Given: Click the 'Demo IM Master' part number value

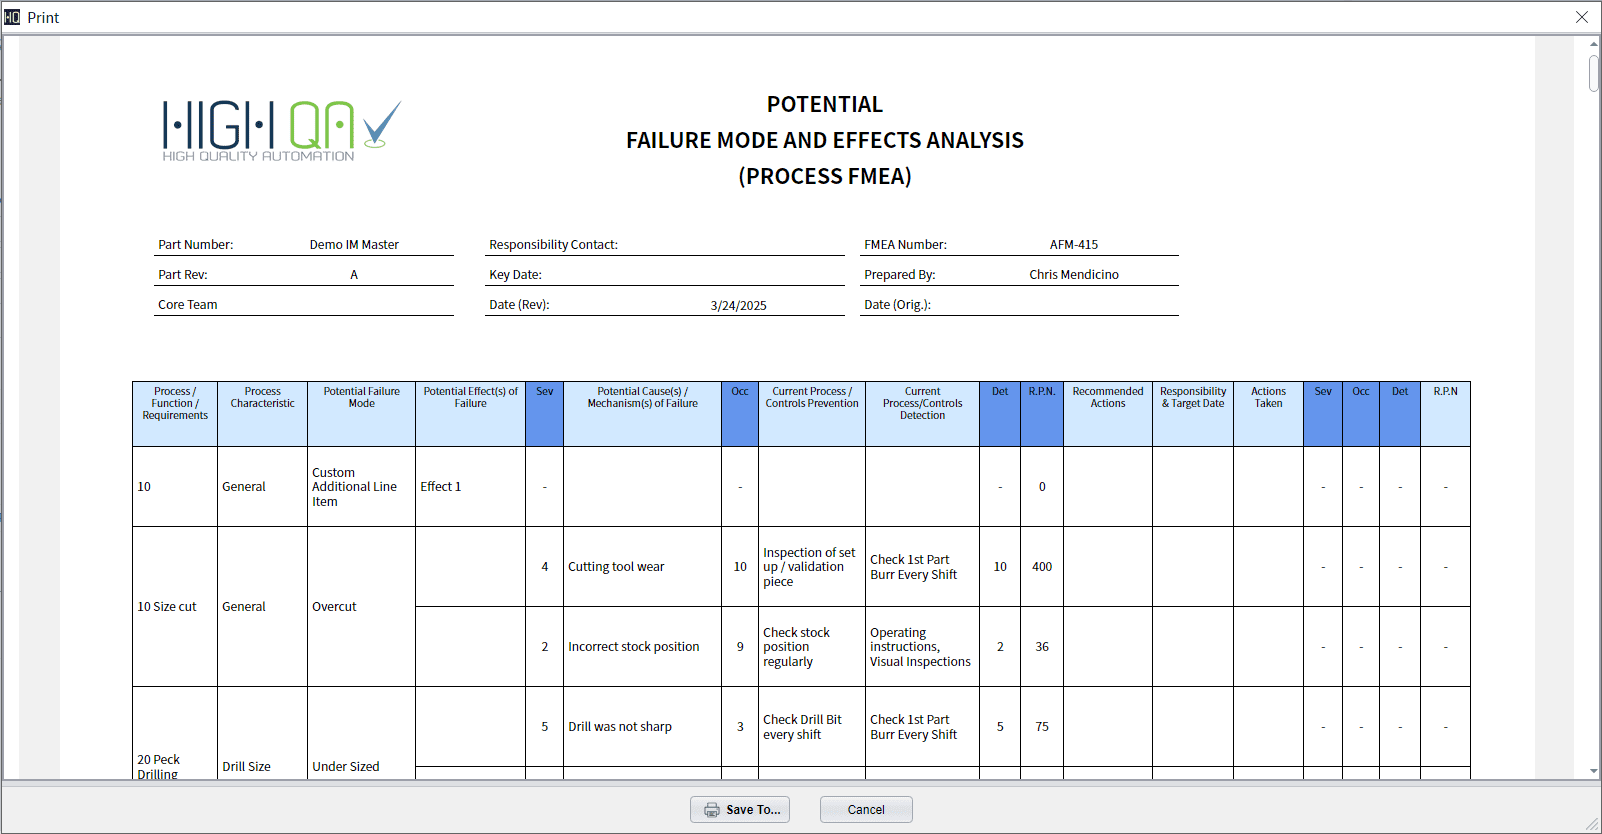Looking at the screenshot, I should (354, 244).
